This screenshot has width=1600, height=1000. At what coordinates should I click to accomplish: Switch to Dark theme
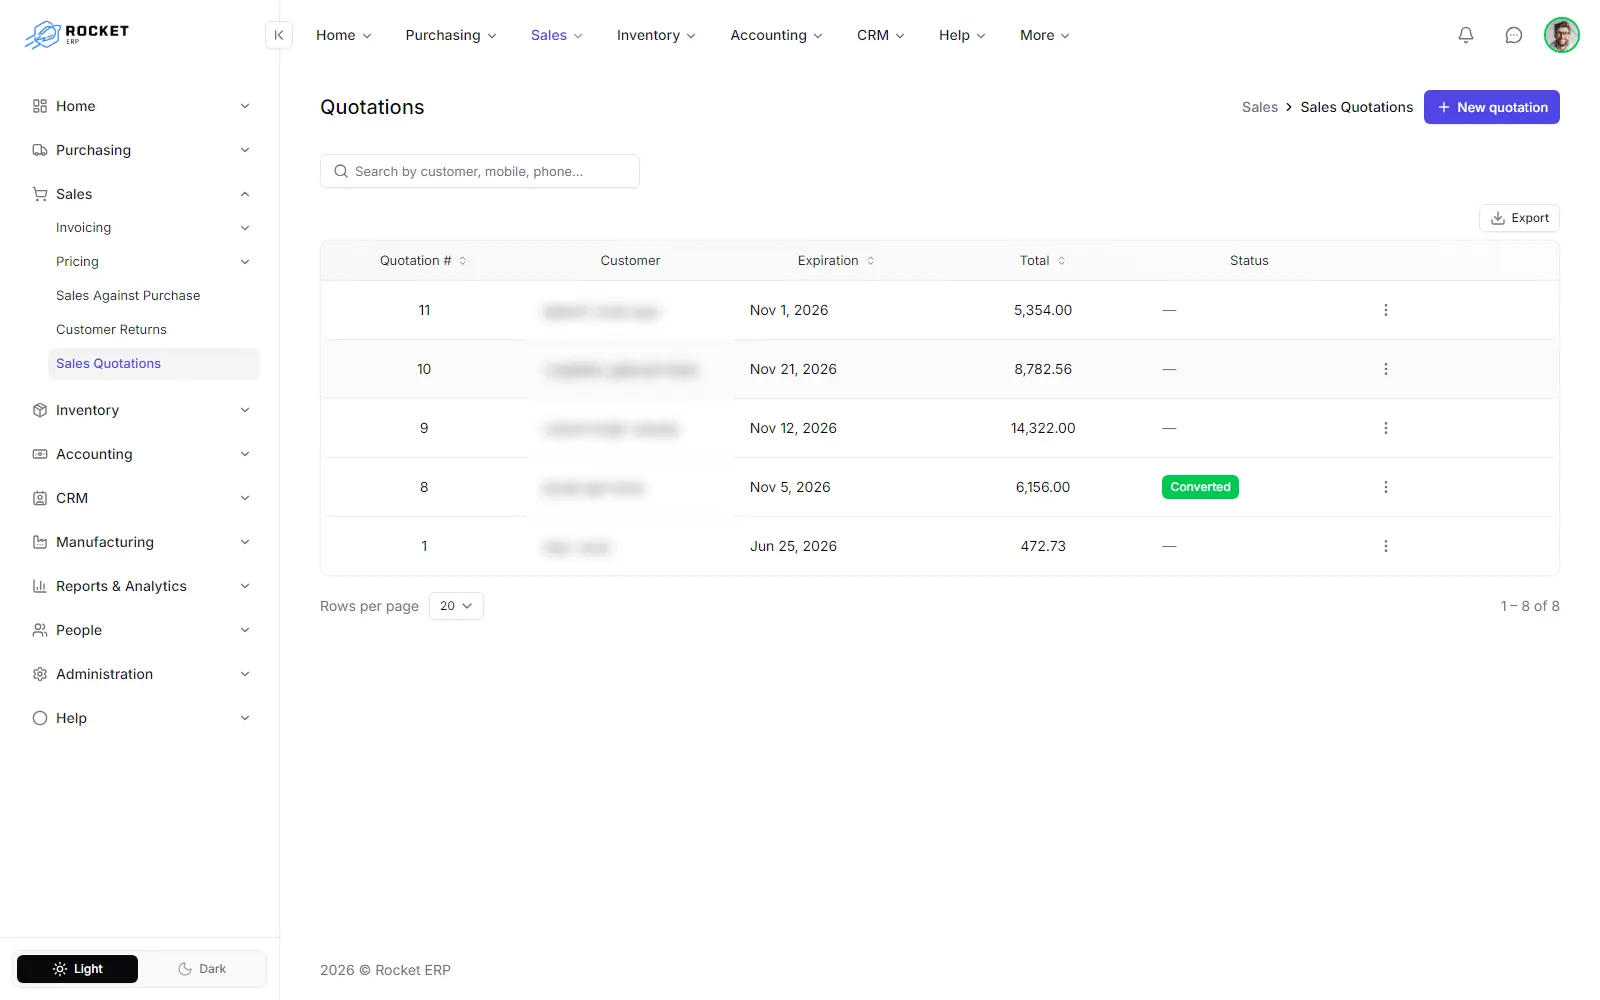202,969
